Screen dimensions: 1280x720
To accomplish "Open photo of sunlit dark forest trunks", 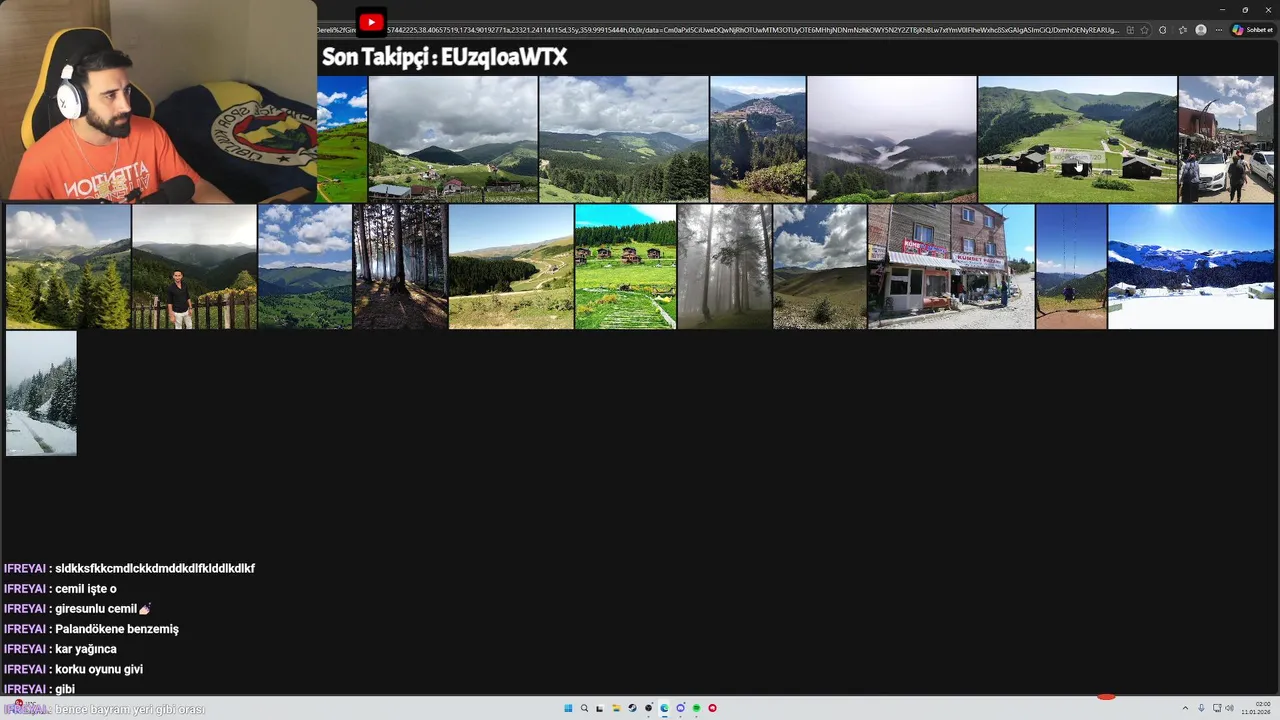I will pos(400,267).
